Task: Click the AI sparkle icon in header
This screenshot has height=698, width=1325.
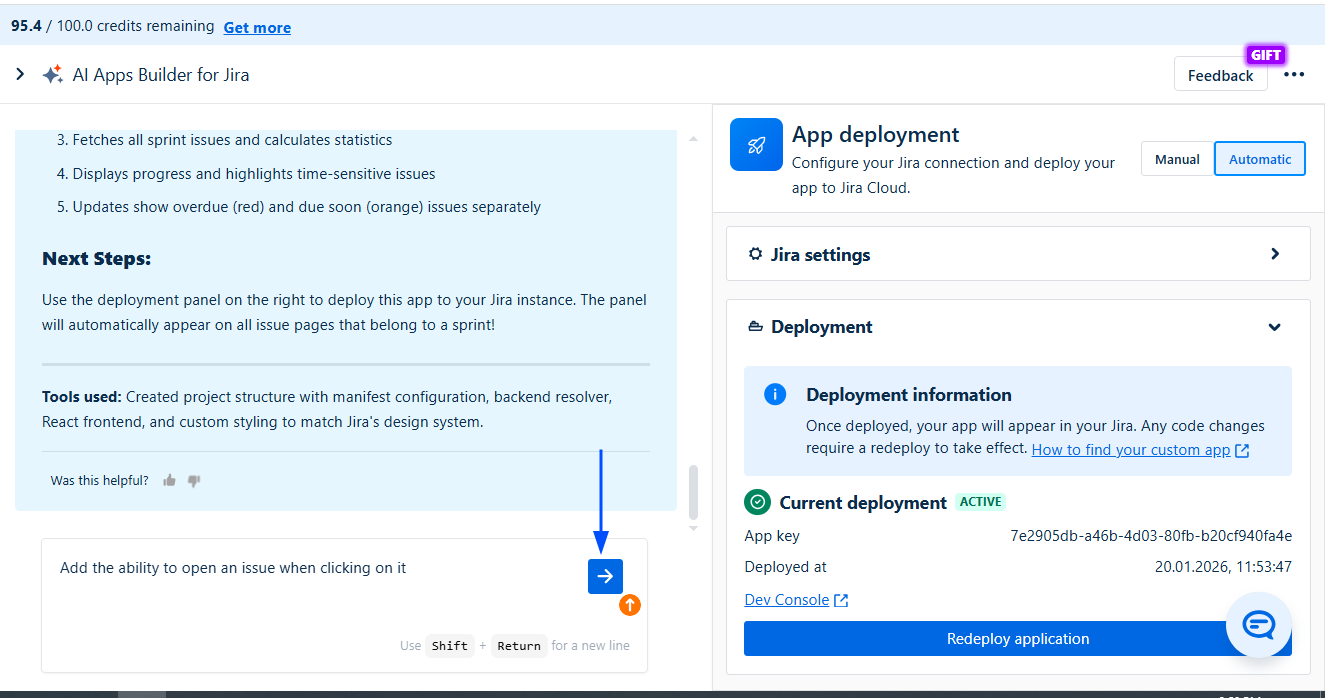Action: tap(53, 75)
